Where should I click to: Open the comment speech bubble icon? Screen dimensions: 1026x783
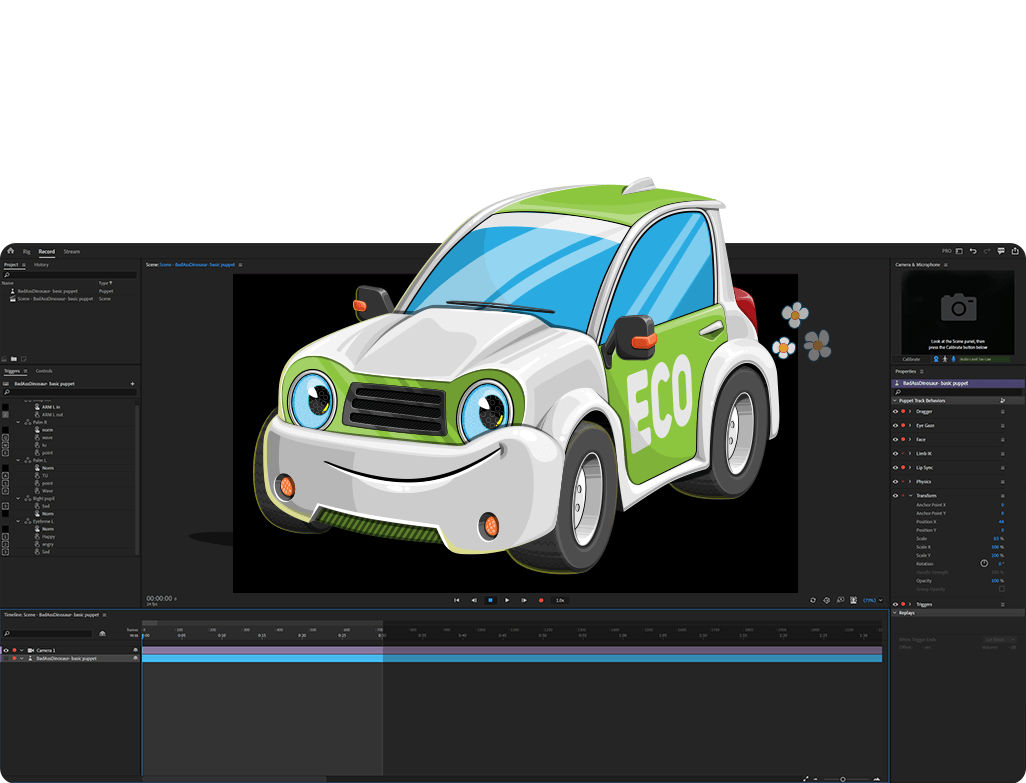(1001, 251)
